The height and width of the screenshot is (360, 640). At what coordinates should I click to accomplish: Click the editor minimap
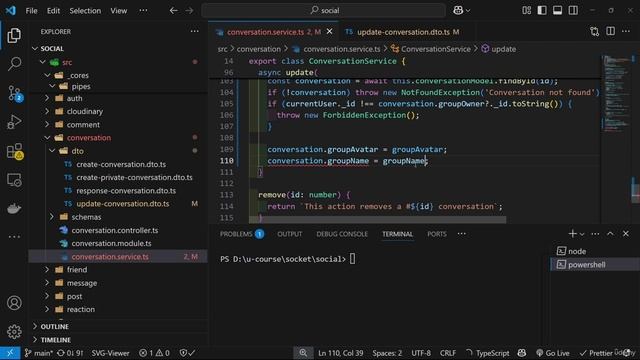pyautogui.click(x=617, y=139)
